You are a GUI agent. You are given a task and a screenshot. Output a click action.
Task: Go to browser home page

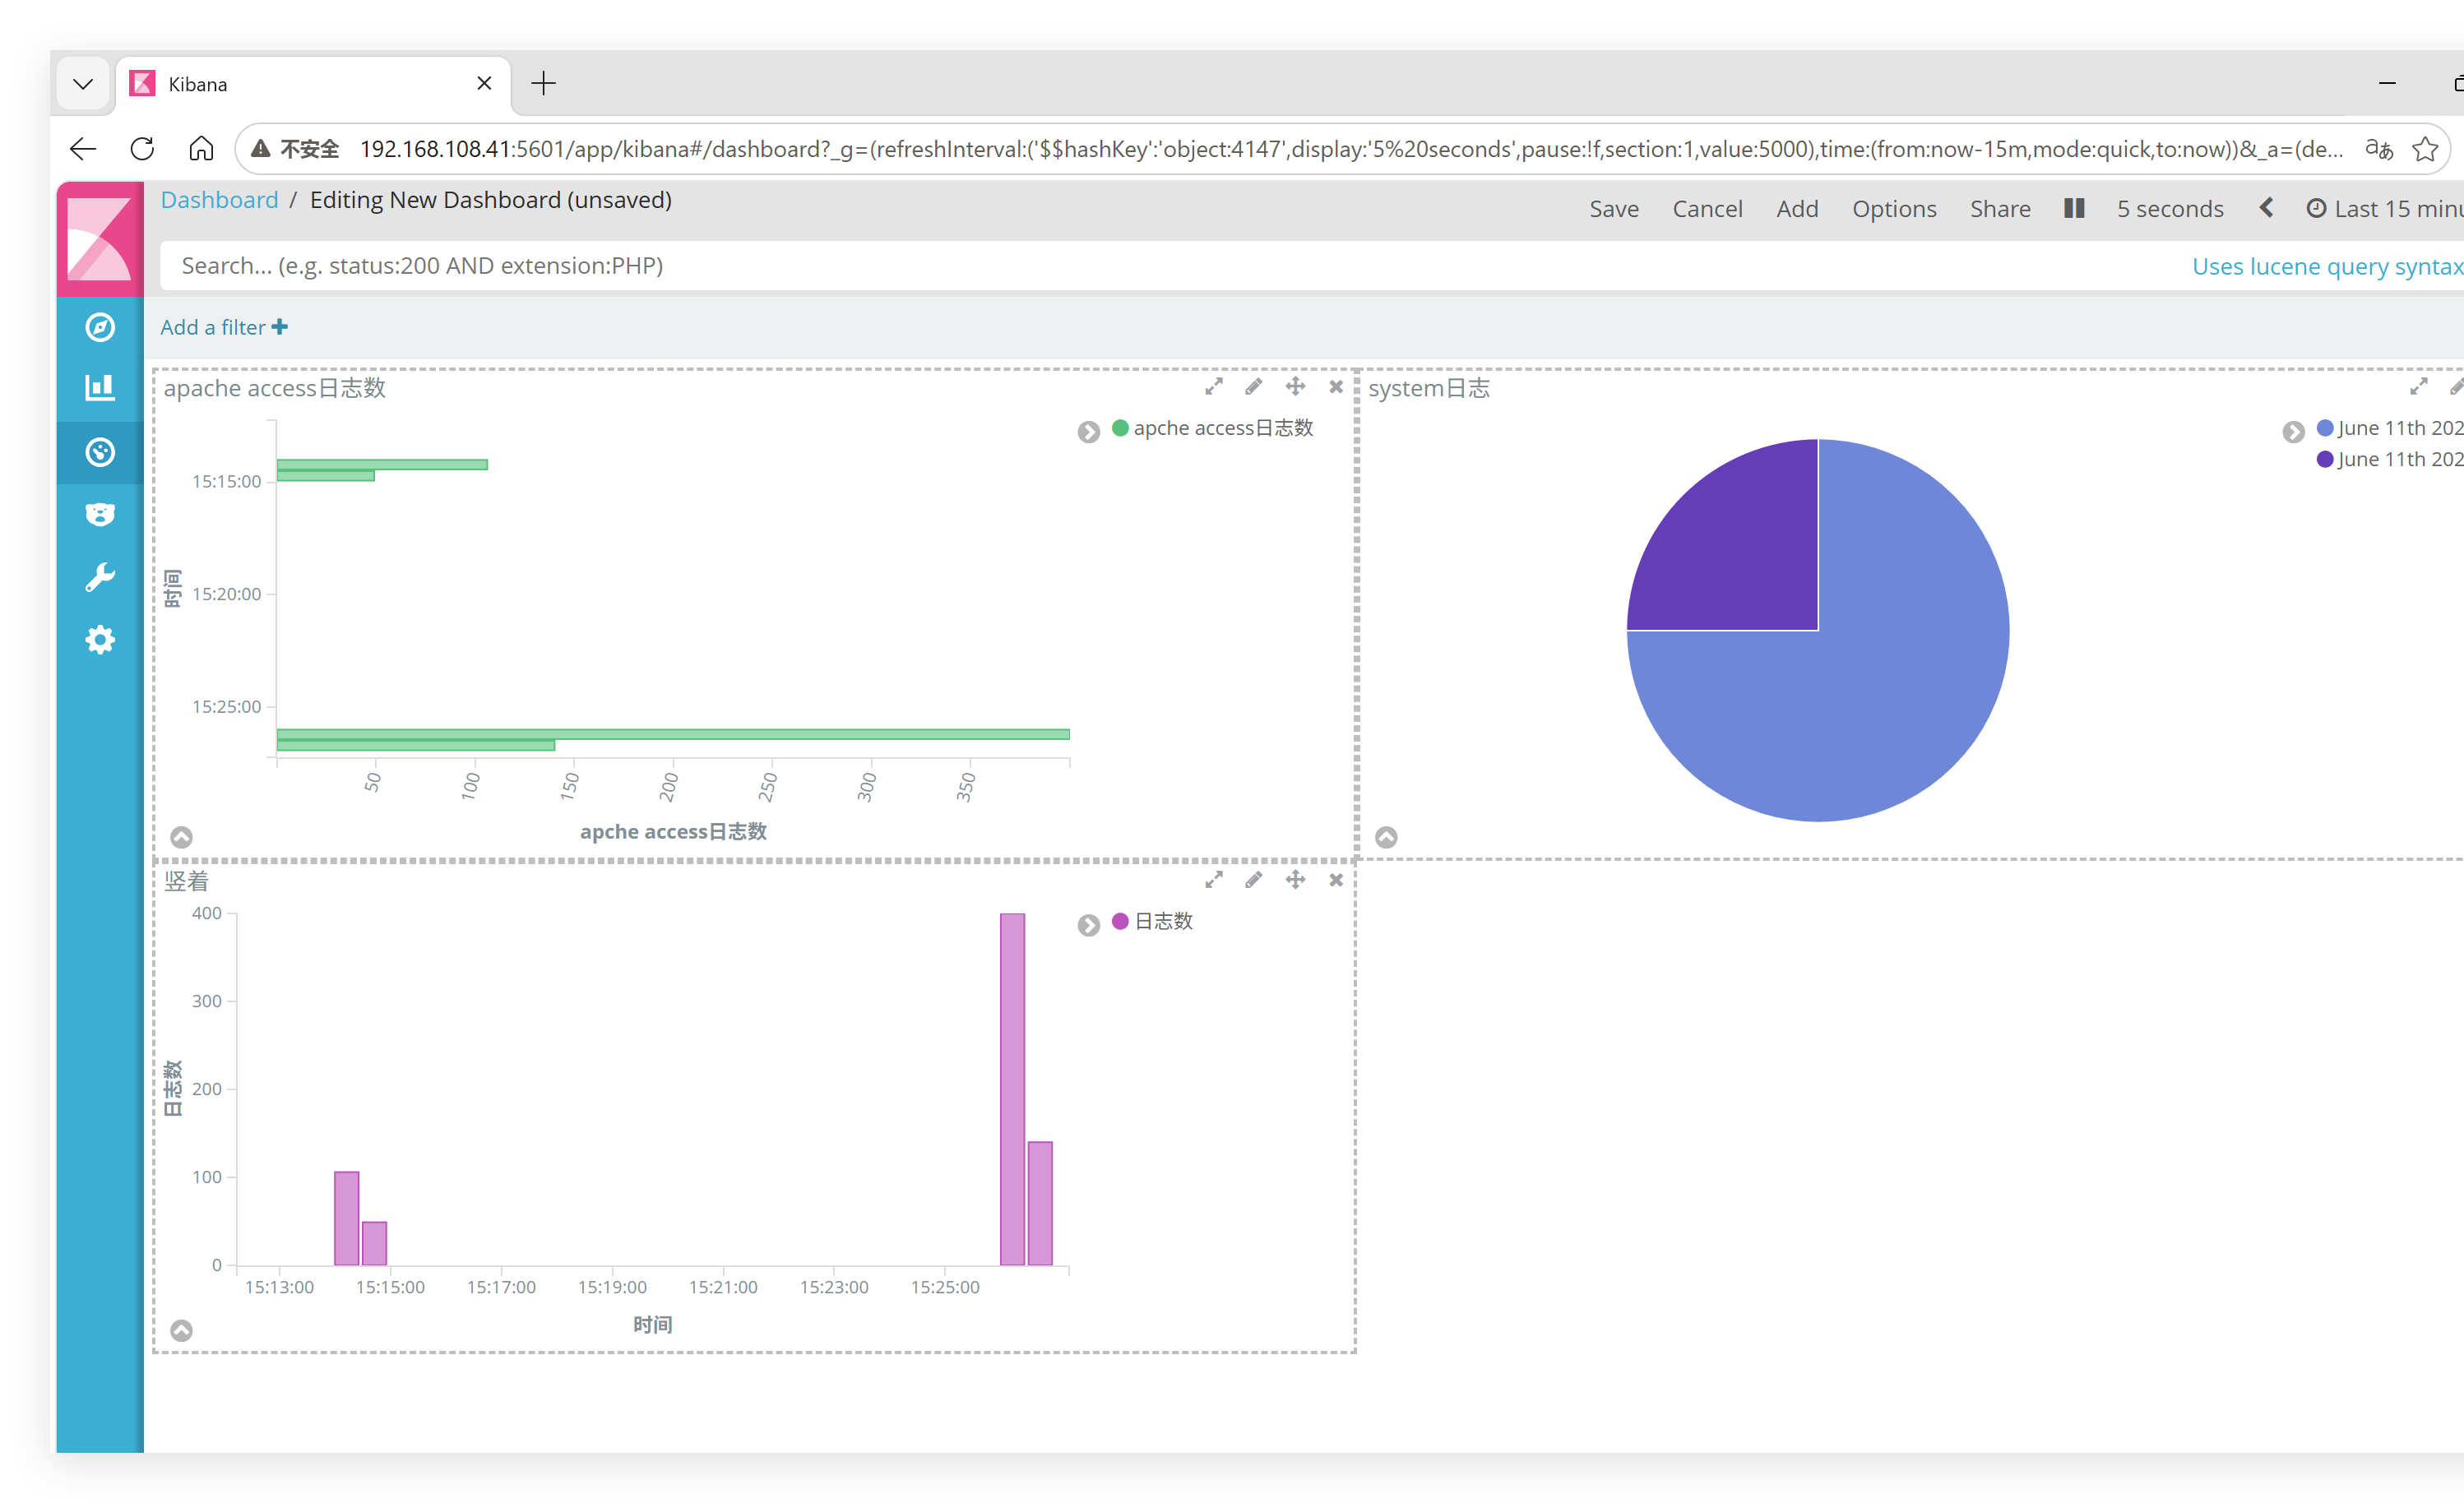(x=201, y=149)
